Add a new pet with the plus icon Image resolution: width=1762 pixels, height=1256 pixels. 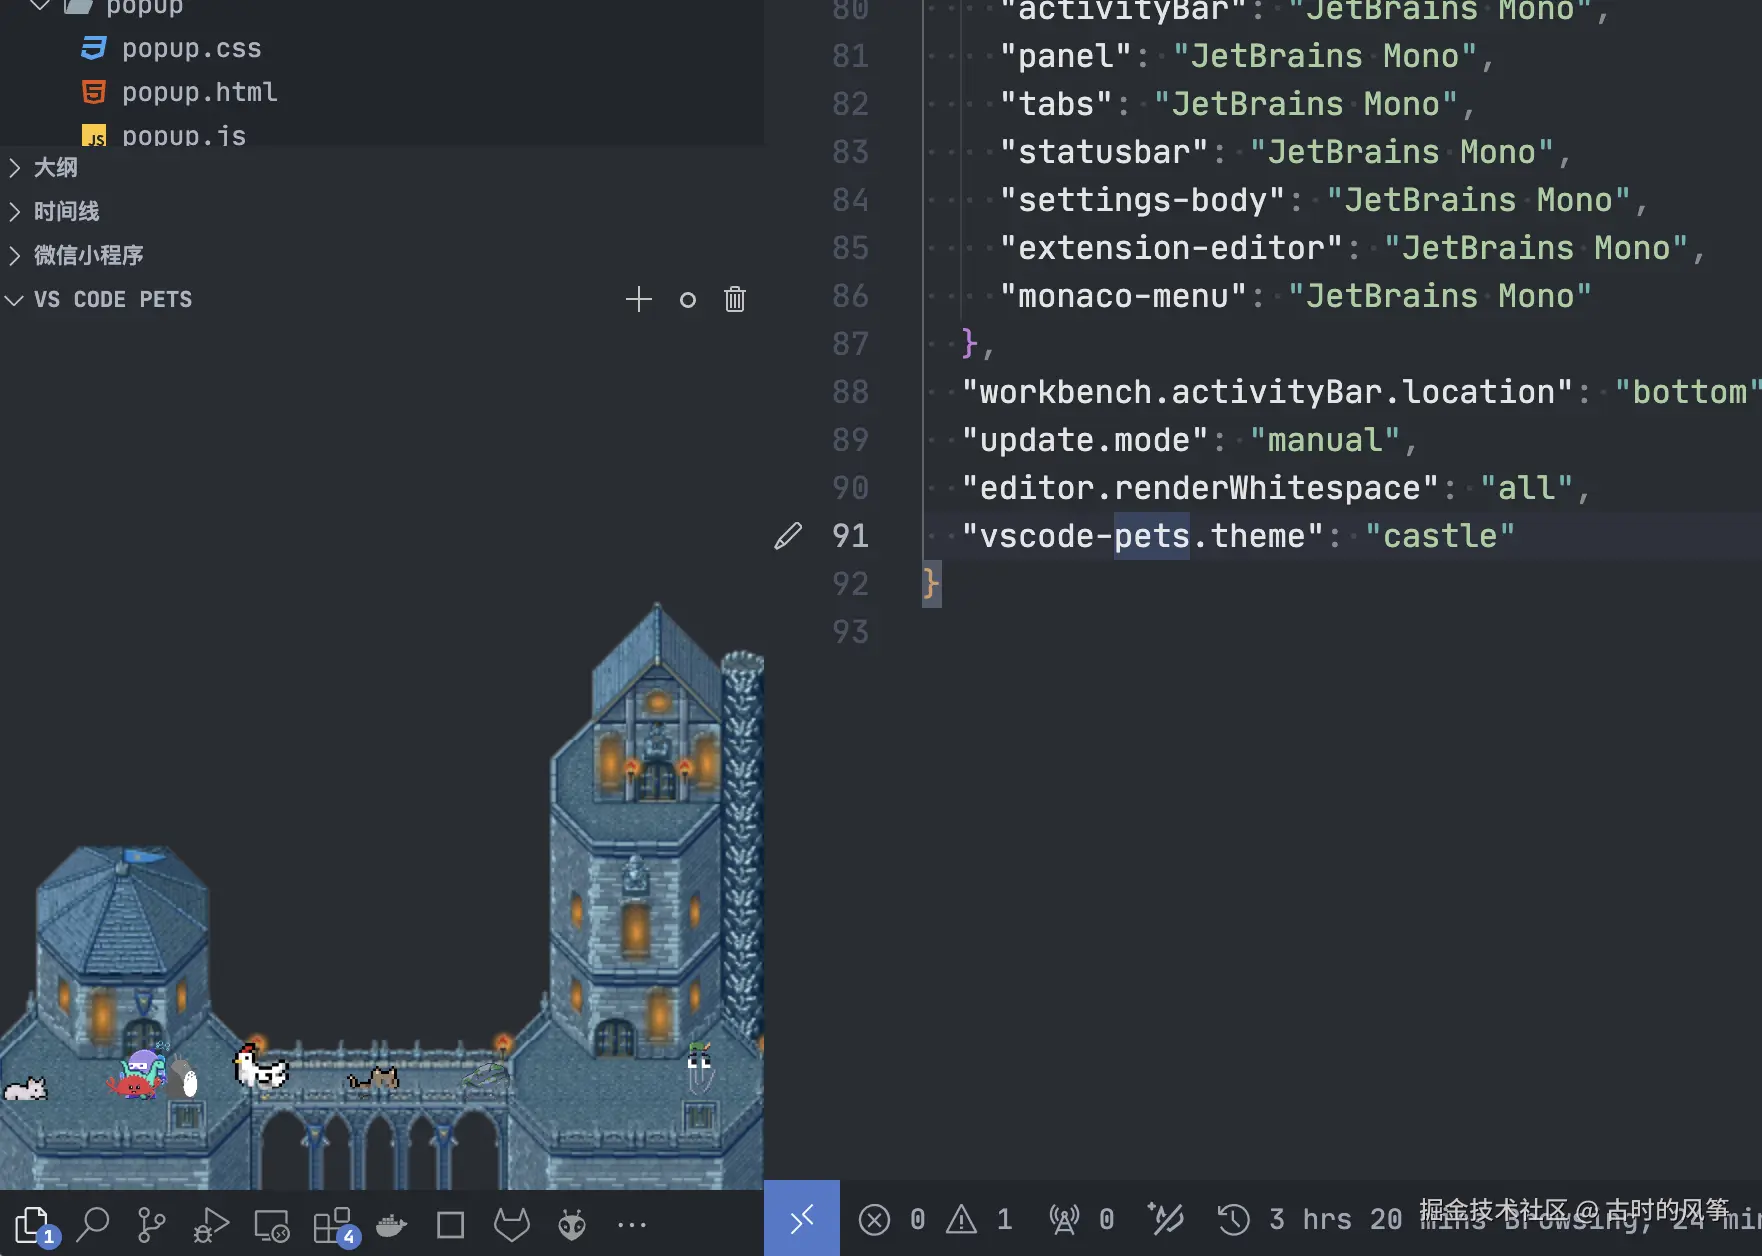[638, 299]
